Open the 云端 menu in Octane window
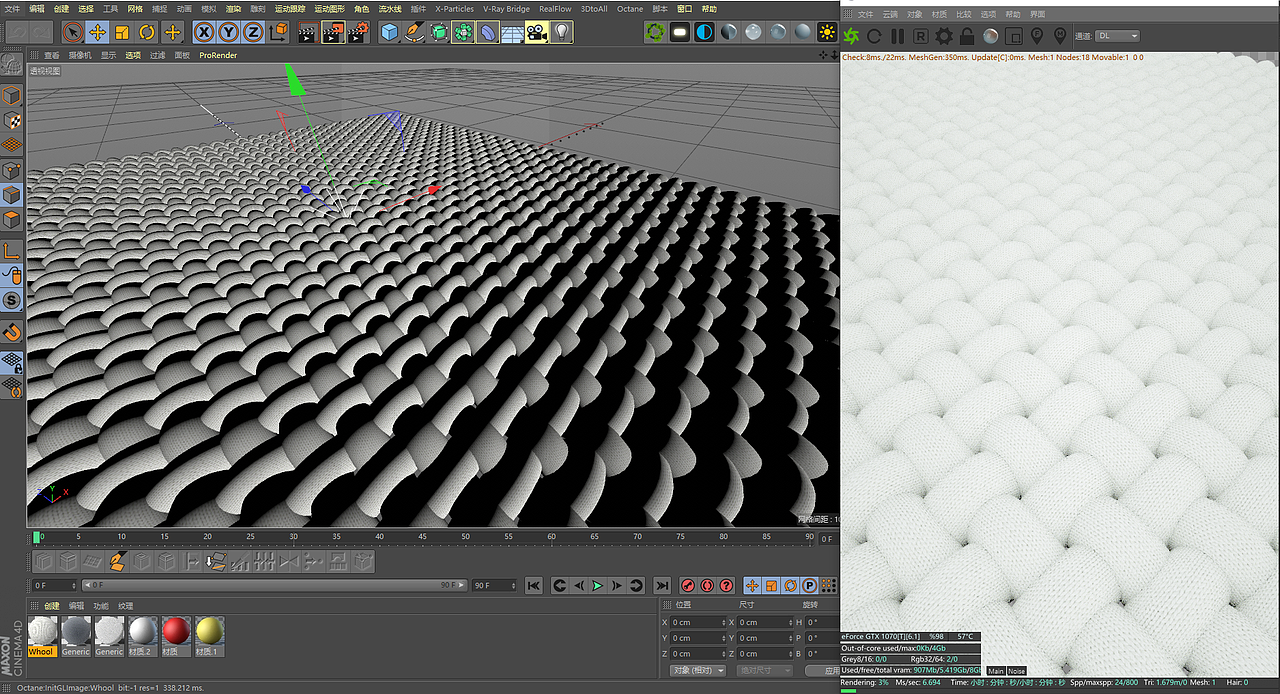 click(890, 14)
